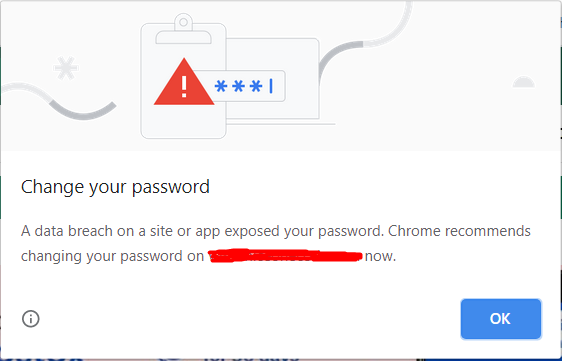
Task: Open the info circle icon
Action: (x=31, y=319)
